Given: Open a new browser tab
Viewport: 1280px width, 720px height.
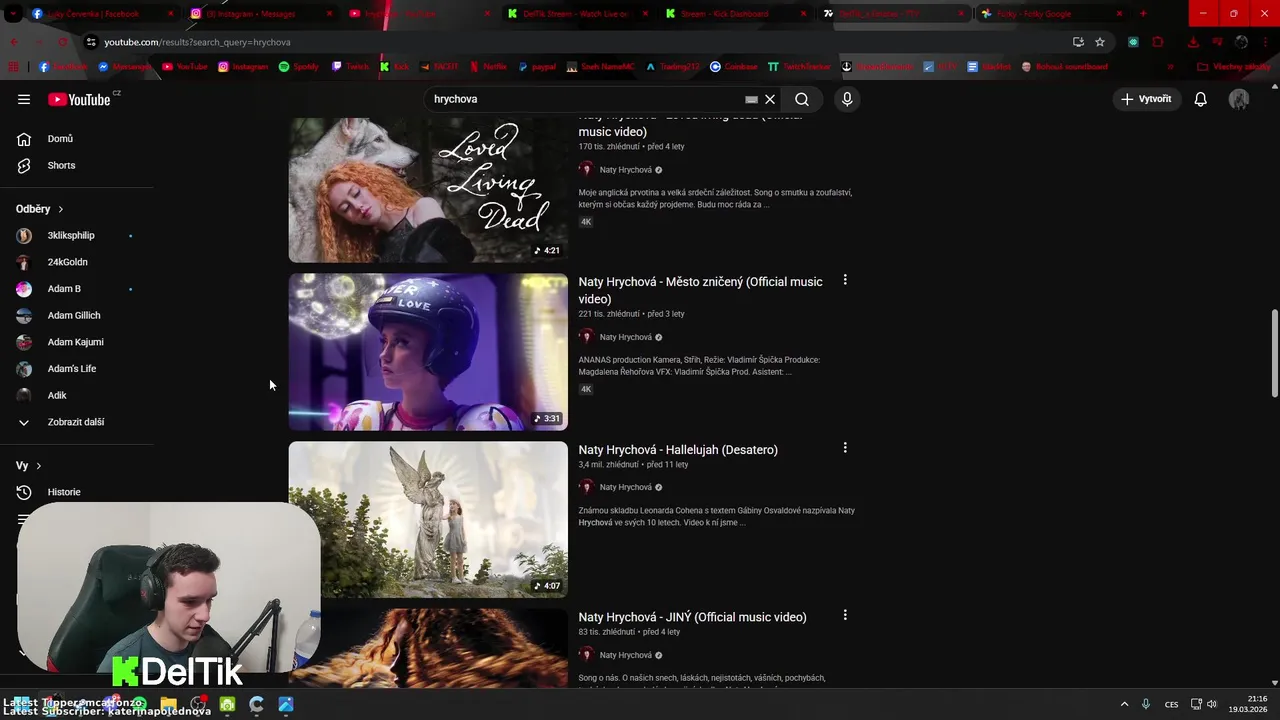Looking at the screenshot, I should pos(1143,14).
